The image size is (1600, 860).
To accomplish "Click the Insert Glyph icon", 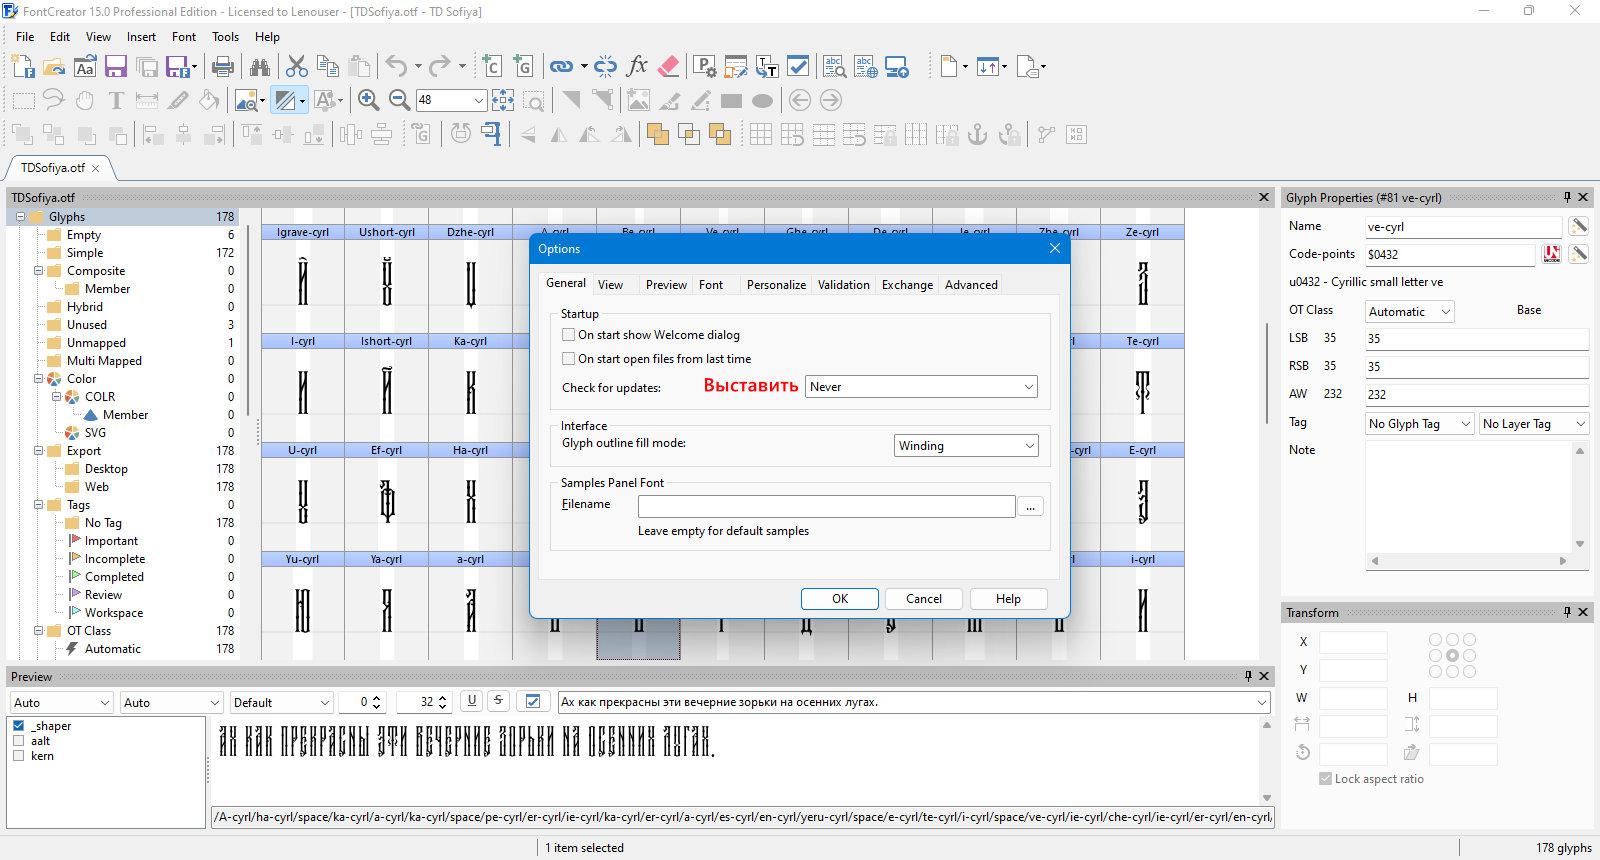I will 523,67.
